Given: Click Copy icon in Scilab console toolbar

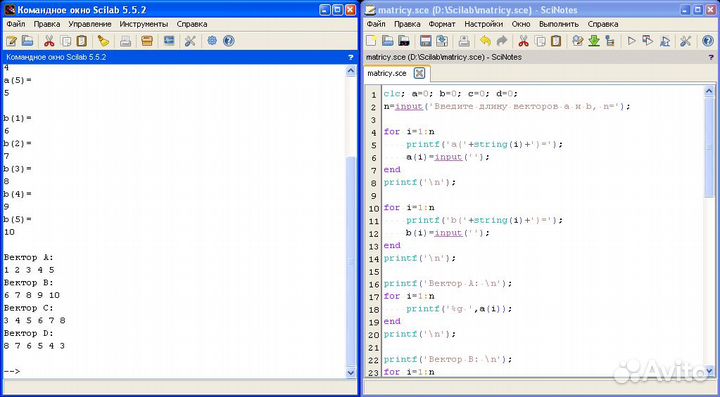Looking at the screenshot, I should (66, 41).
